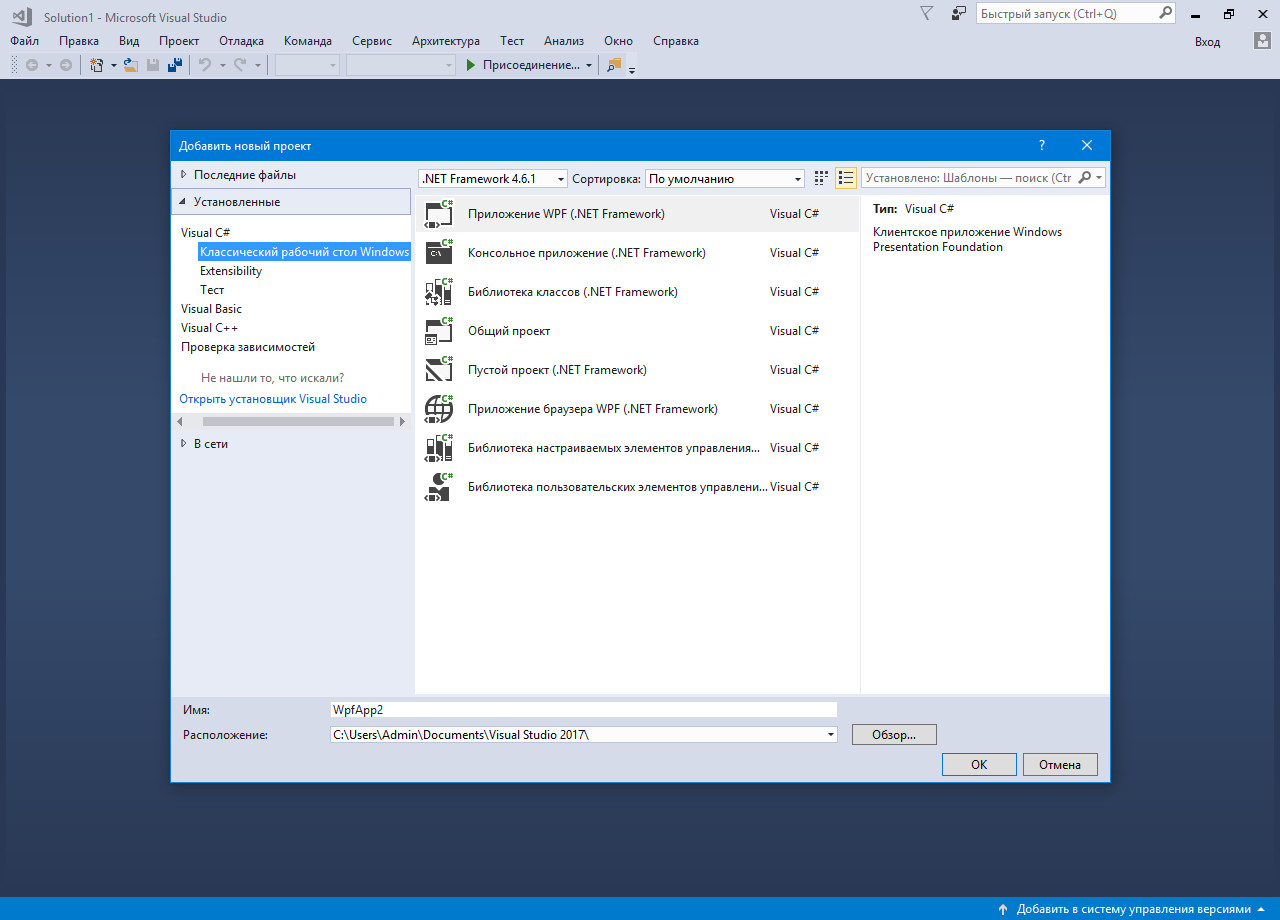Open the .NET Framework 4.6.1 version dropdown
The image size is (1280, 920).
point(493,178)
